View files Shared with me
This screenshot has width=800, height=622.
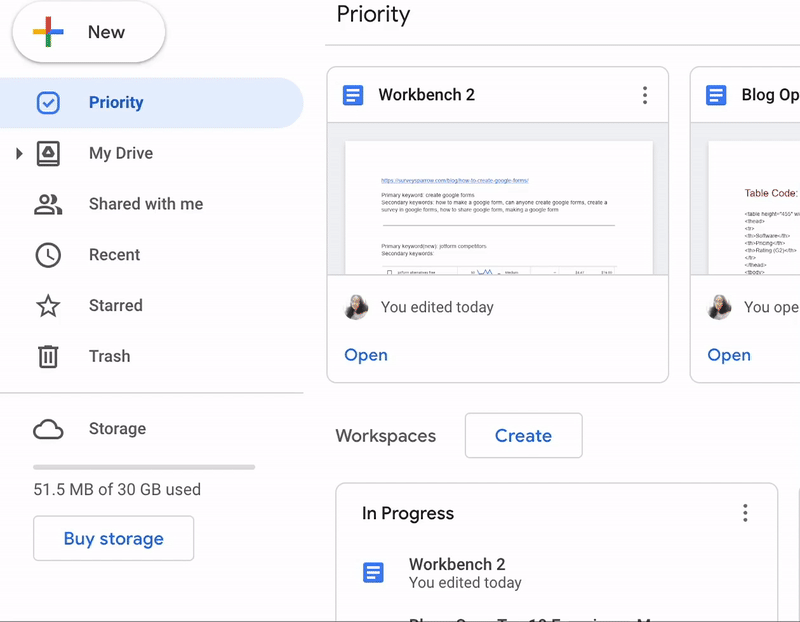(x=146, y=203)
